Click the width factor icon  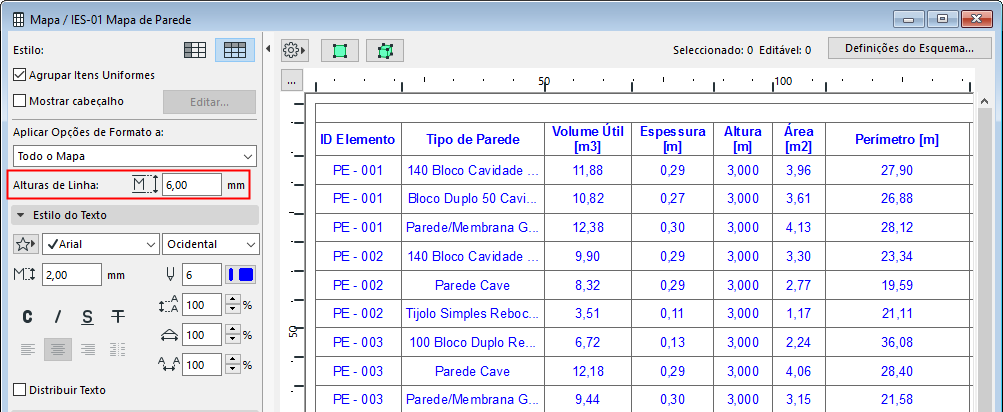click(x=168, y=334)
